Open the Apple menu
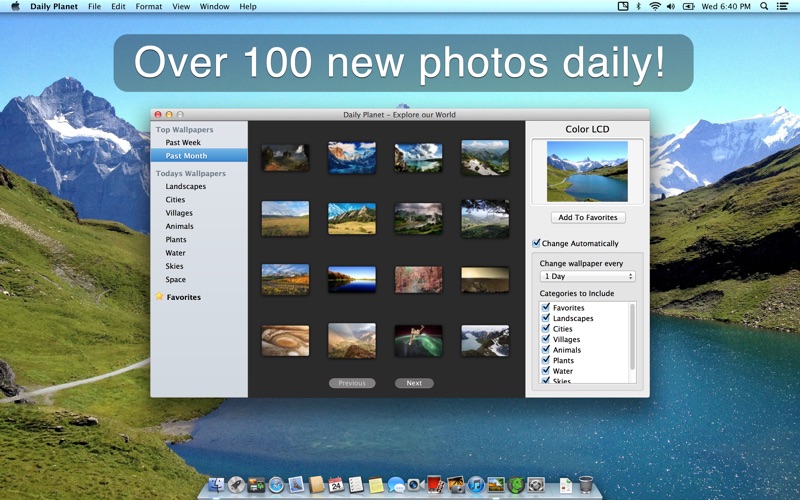 click(15, 6)
